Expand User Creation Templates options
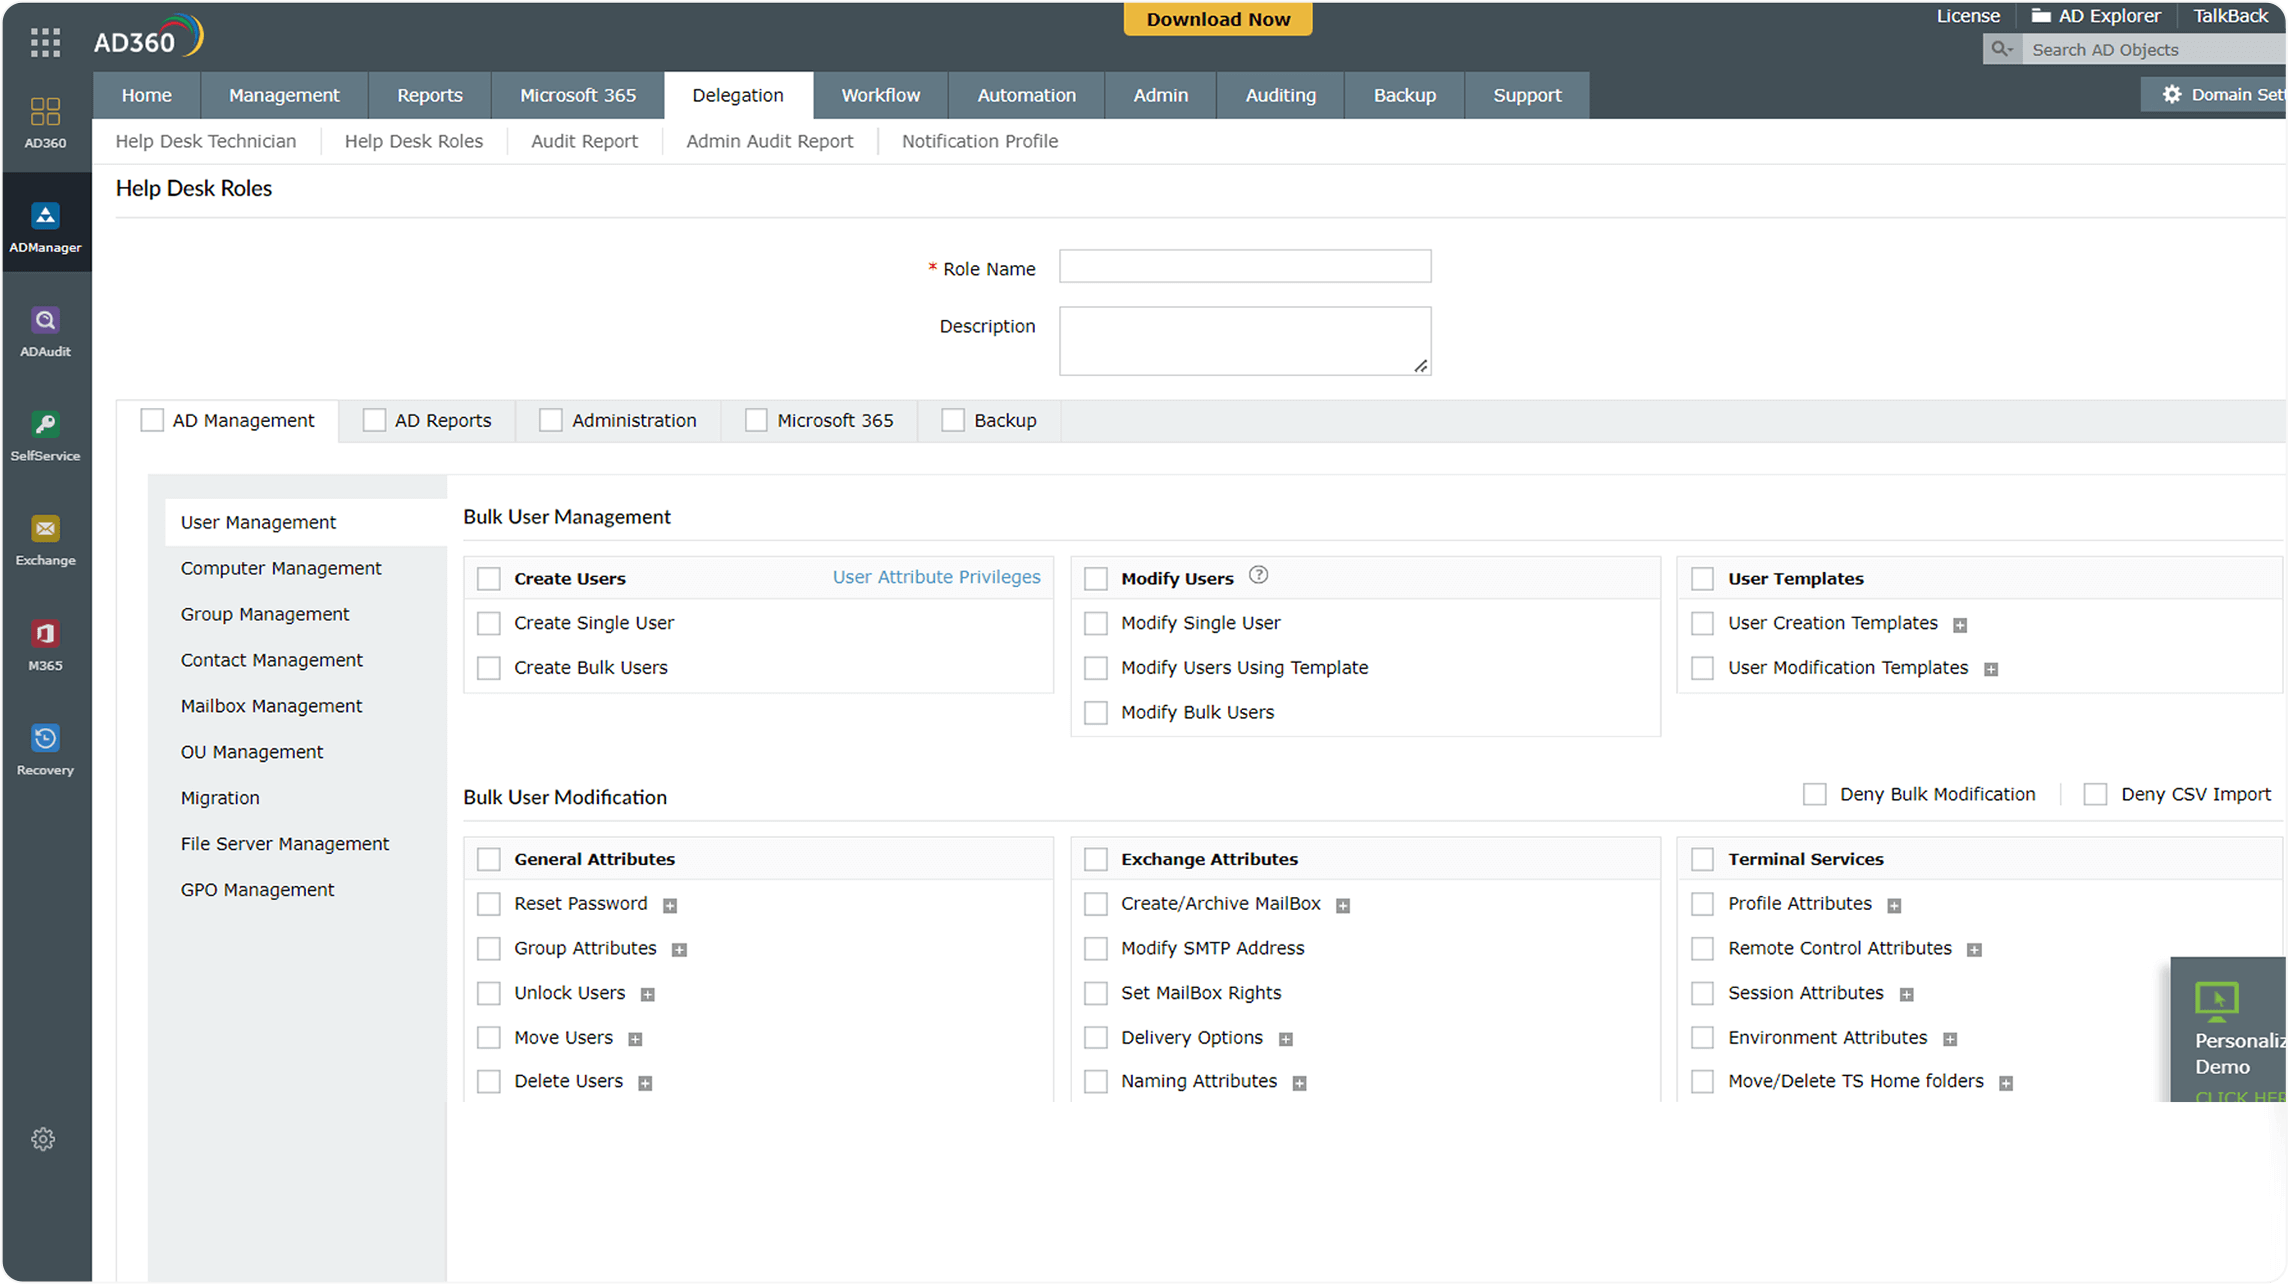Viewport: 2288px width, 1284px height. coord(1961,623)
